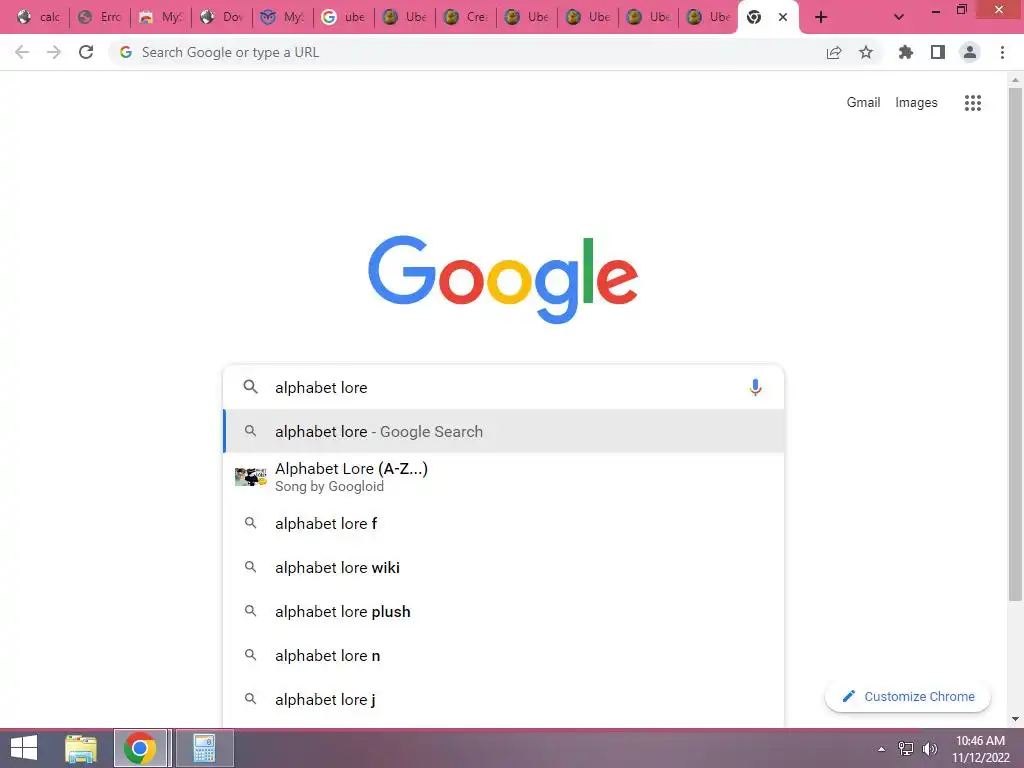Open the volume tray icon
The image size is (1024, 768).
pos(929,749)
